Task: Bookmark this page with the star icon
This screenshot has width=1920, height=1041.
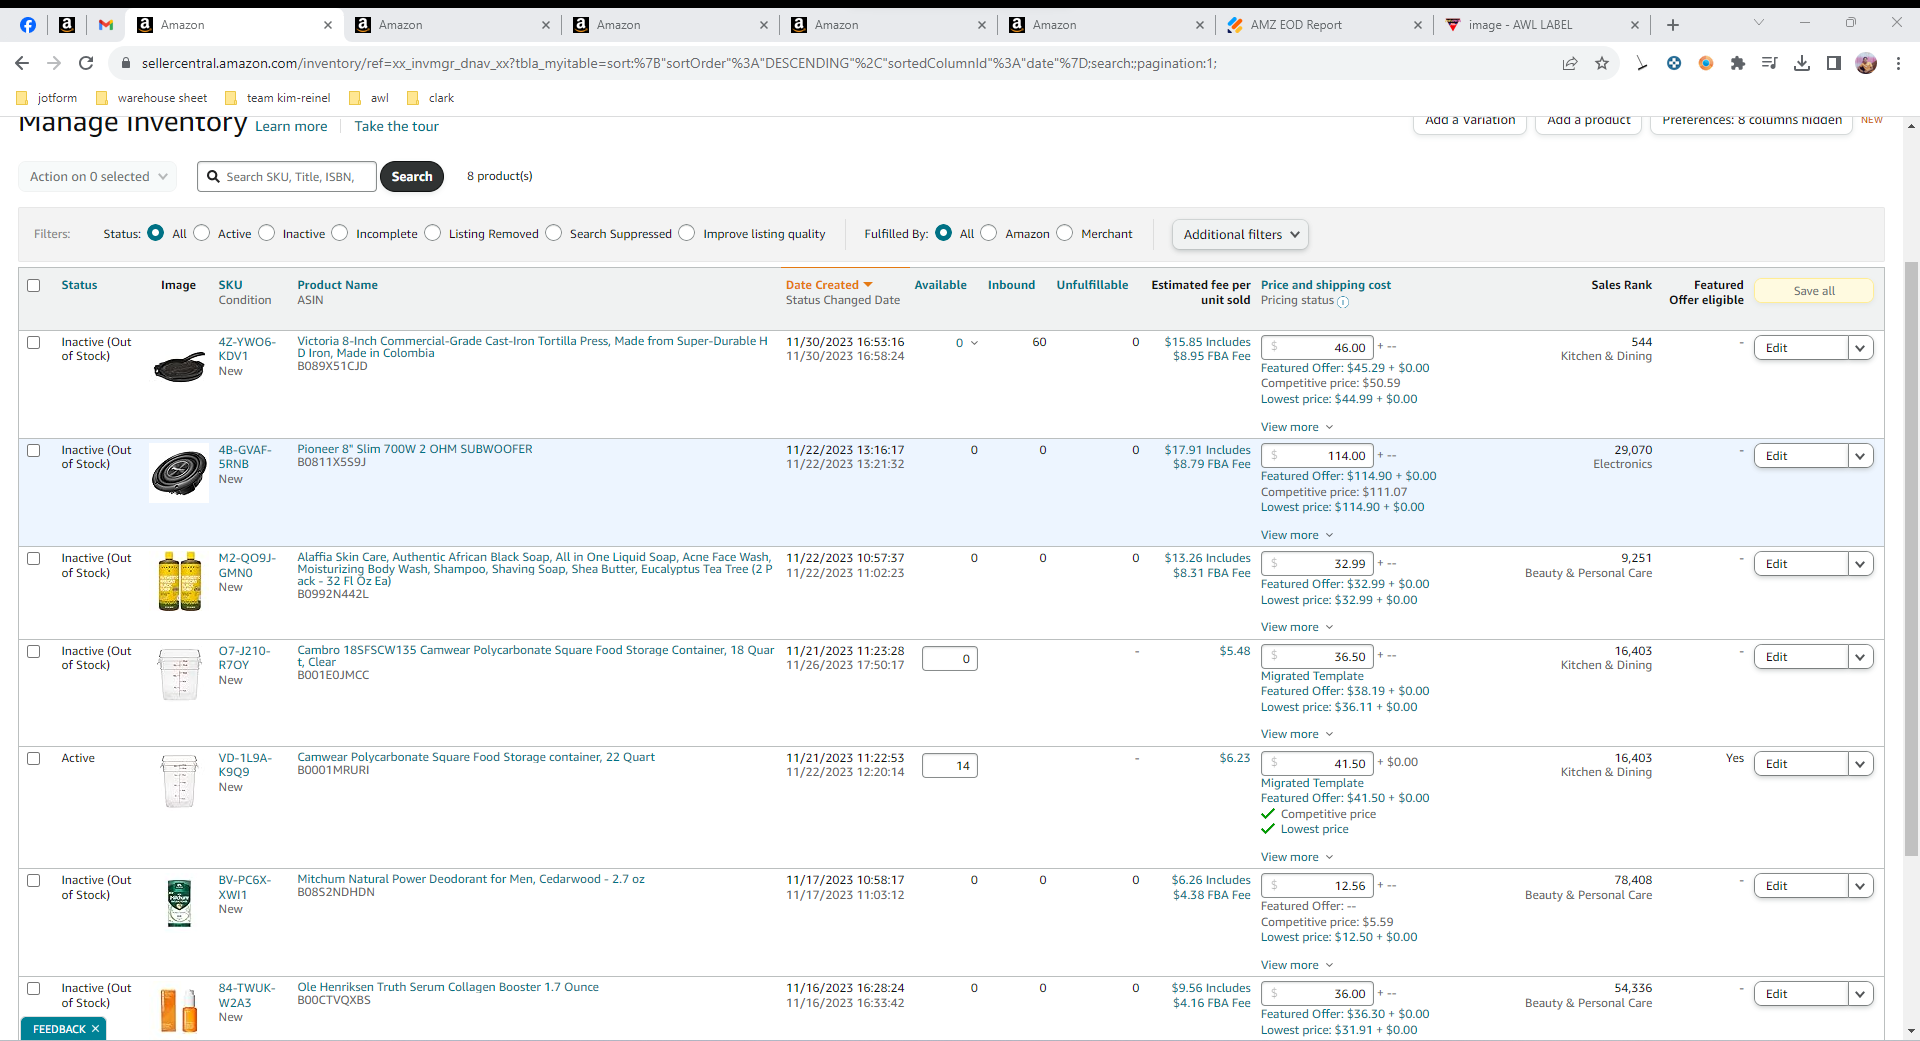Action: coord(1602,63)
